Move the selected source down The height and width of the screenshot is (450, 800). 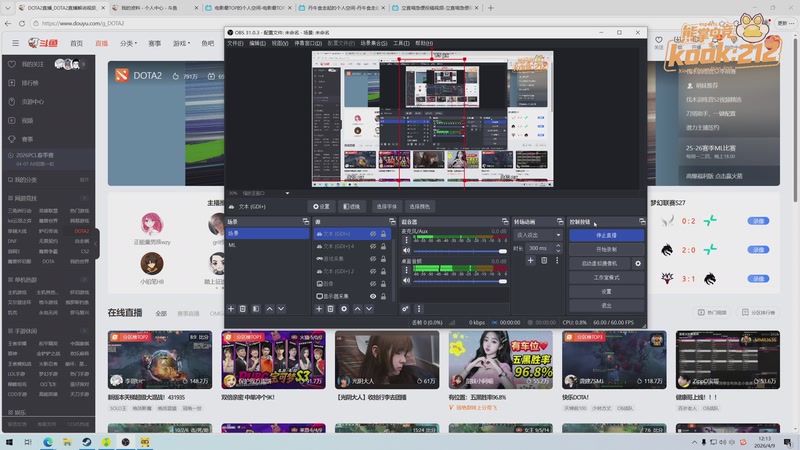point(369,309)
